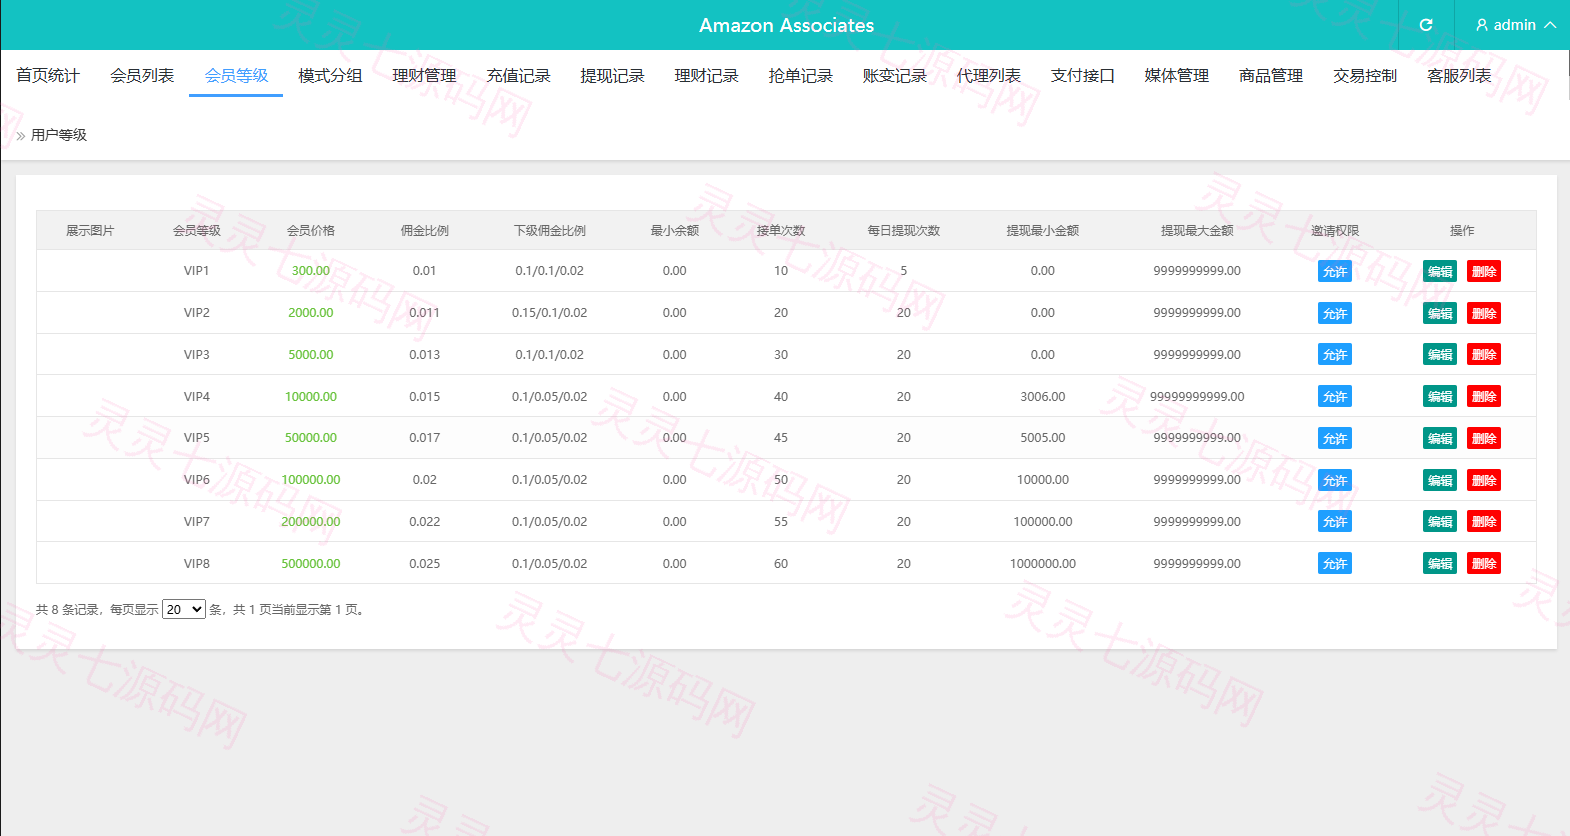Edit the VIP4 level row
Viewport: 1570px width, 836px height.
[x=1440, y=396]
